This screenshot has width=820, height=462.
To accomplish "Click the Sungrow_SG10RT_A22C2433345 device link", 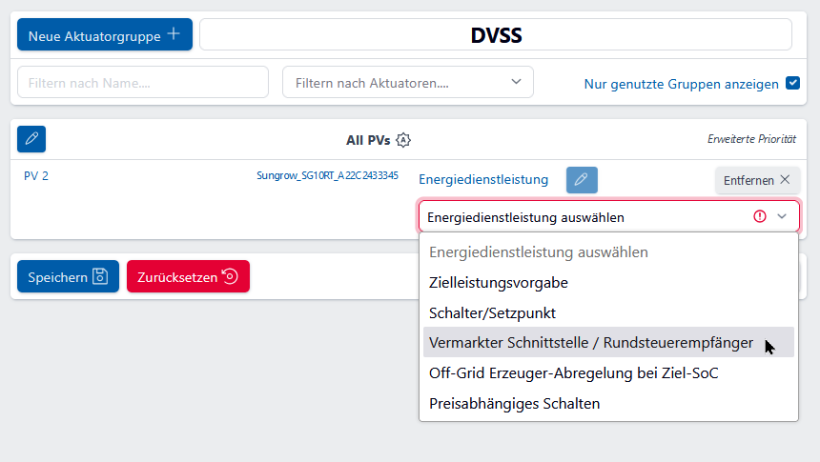I will pos(327,176).
